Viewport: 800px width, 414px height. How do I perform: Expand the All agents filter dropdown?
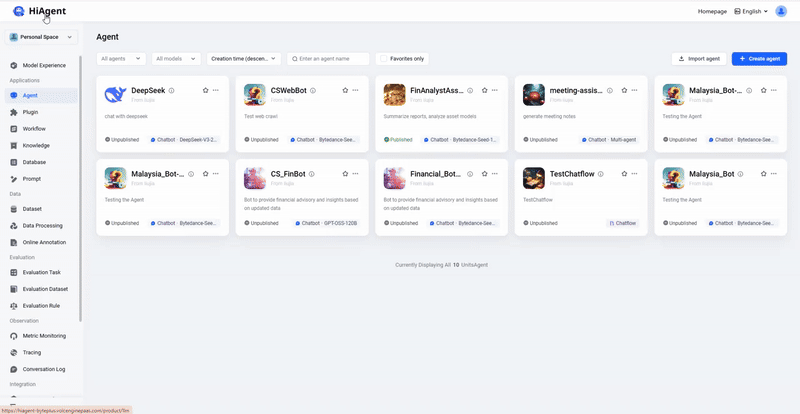point(121,59)
